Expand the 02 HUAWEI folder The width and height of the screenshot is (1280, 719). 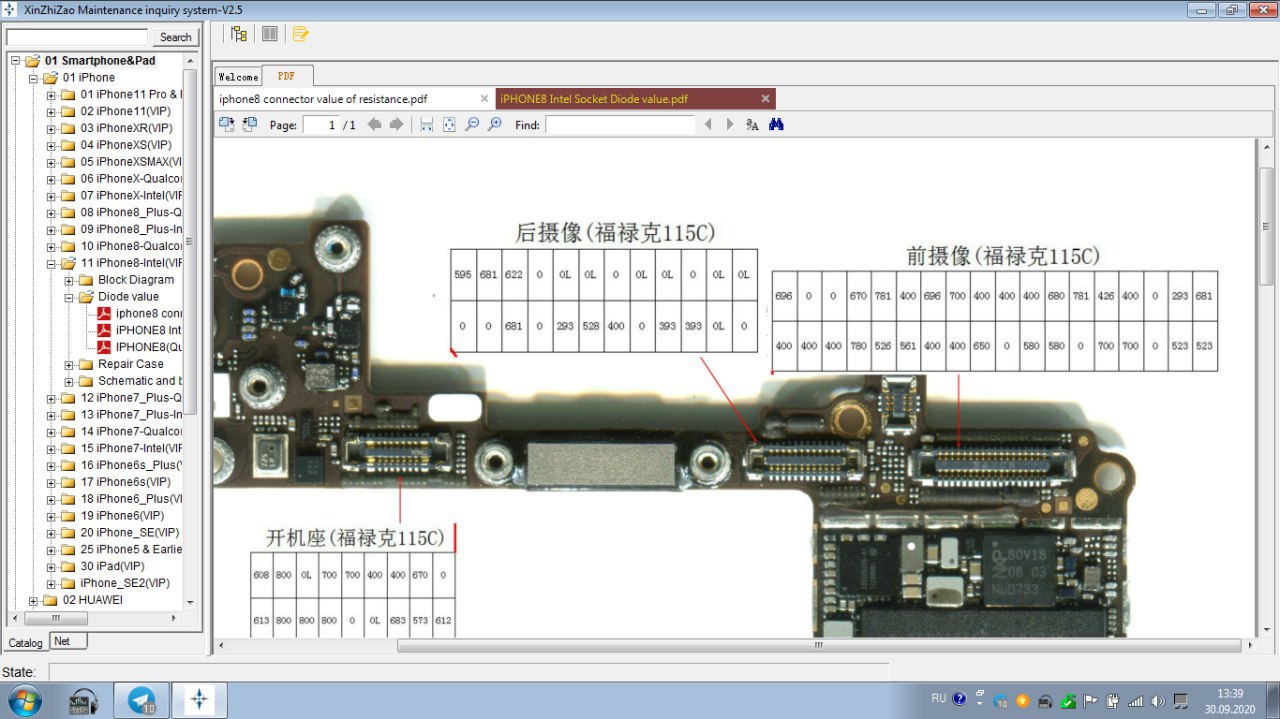point(34,600)
